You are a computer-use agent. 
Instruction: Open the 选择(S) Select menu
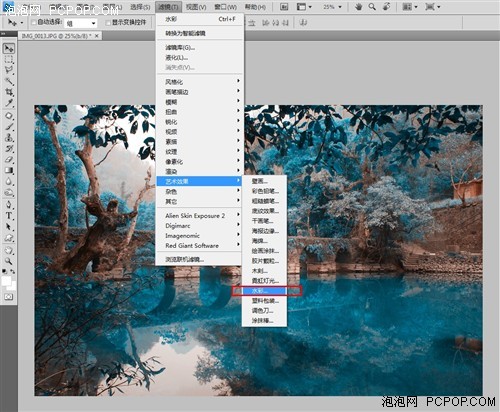pyautogui.click(x=140, y=7)
